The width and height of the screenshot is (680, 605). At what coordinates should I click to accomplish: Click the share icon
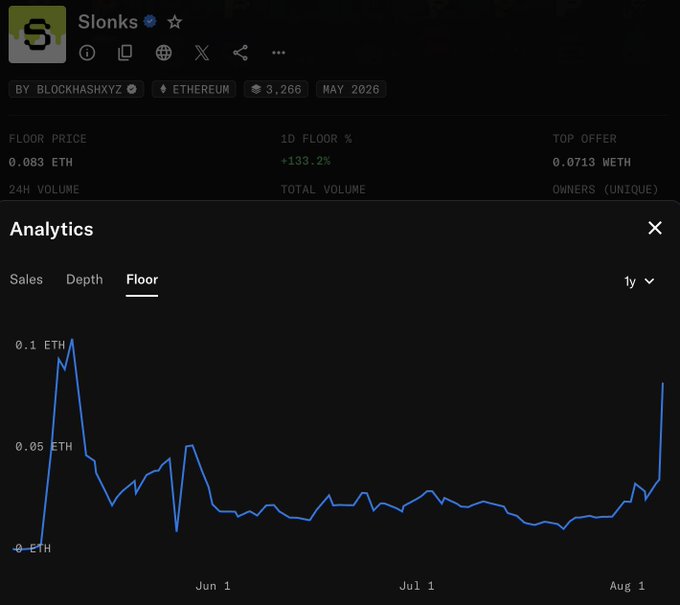[x=240, y=53]
